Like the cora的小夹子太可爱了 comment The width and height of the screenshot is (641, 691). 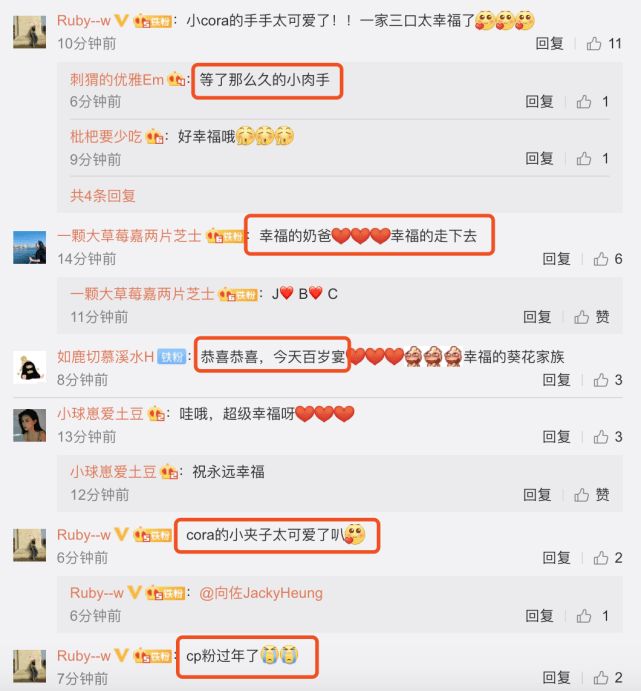tap(600, 558)
